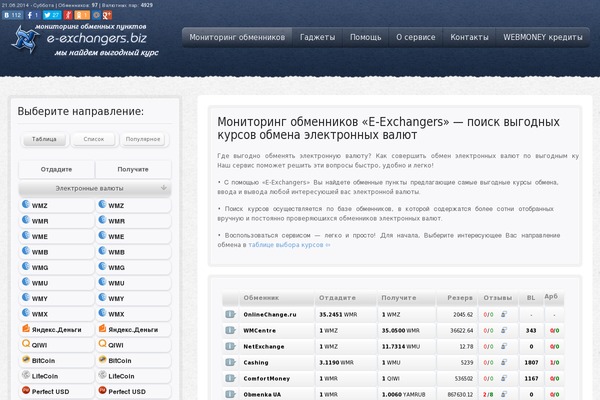Click the info icon in Cashing row

pos(230,362)
